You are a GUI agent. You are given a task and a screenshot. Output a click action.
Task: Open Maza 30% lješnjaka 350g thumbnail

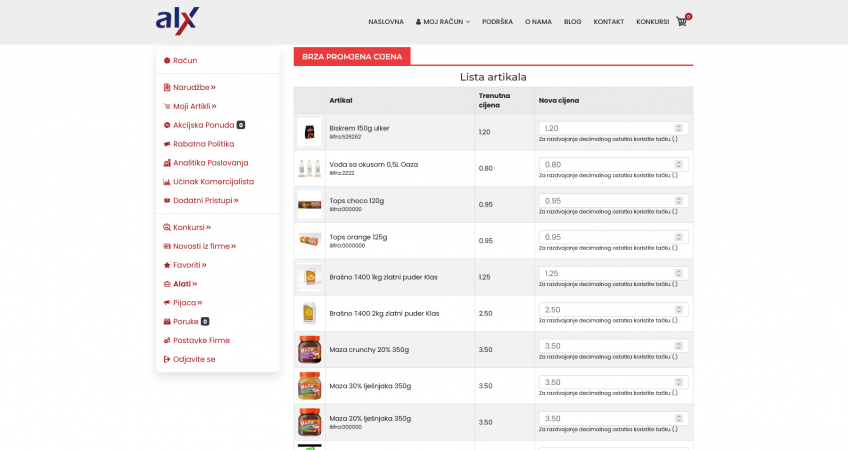[x=309, y=386]
